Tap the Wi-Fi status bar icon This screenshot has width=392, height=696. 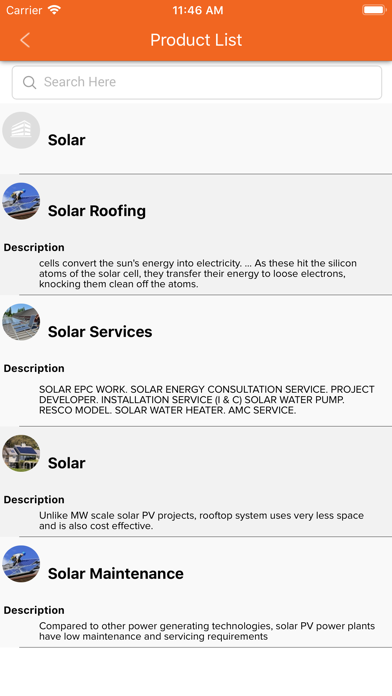coord(54,10)
